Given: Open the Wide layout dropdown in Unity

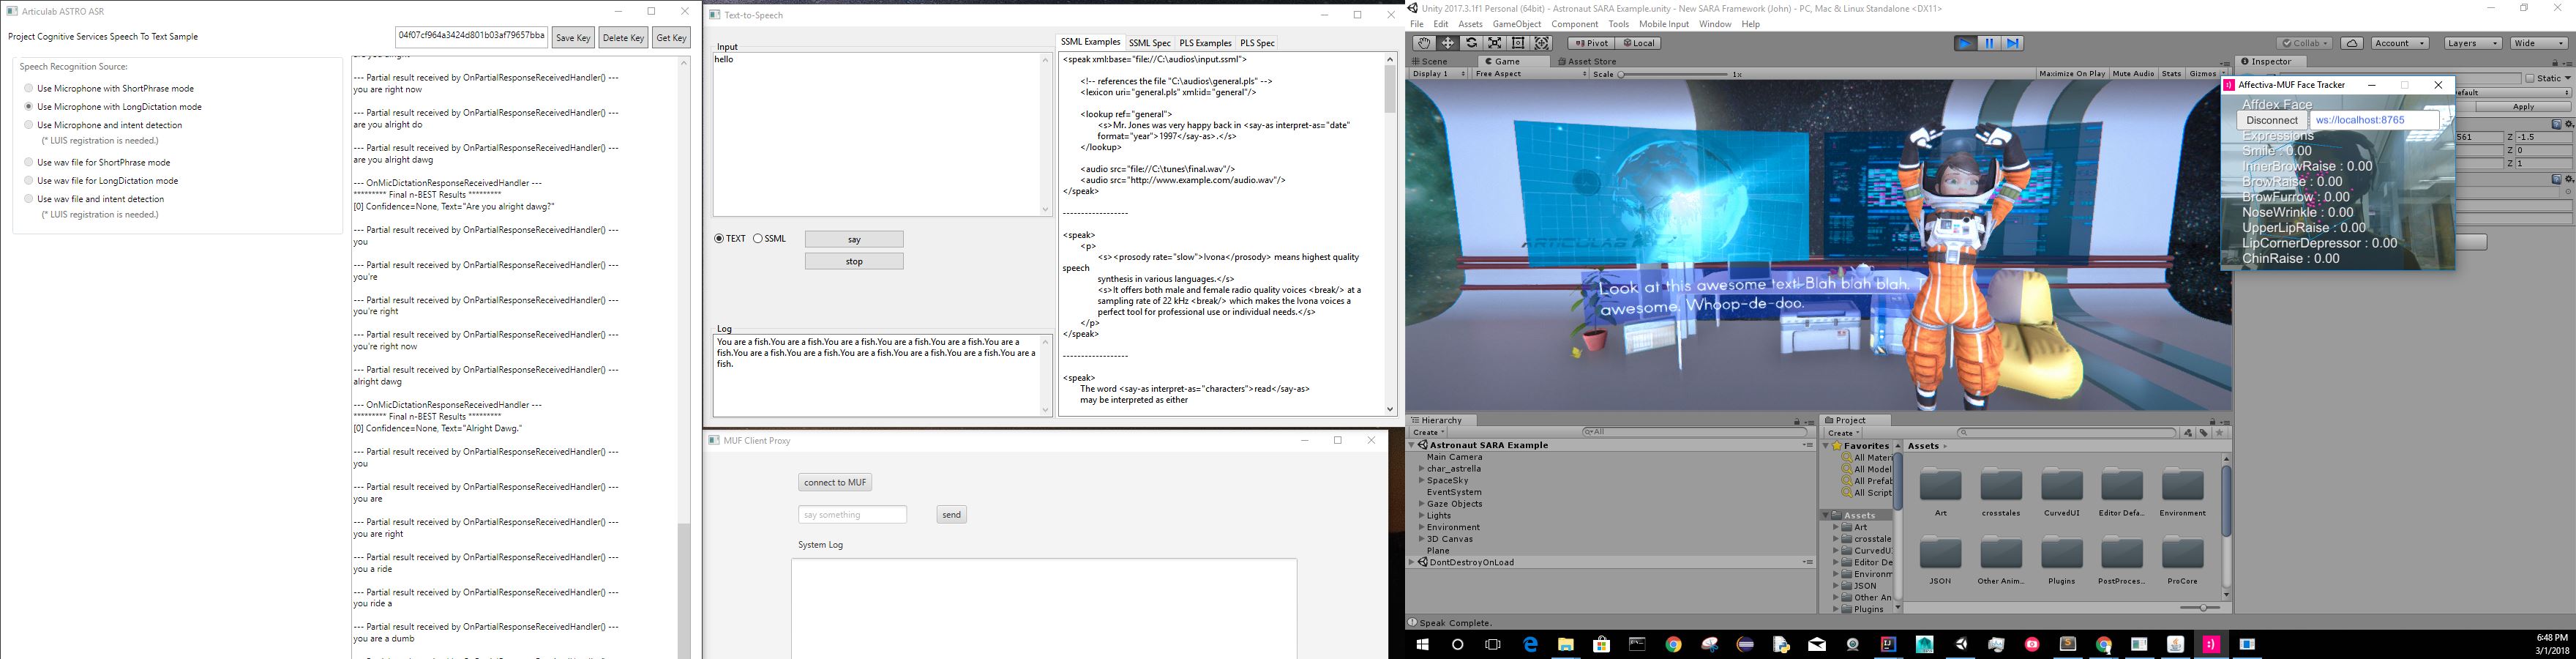Looking at the screenshot, I should tap(2538, 43).
